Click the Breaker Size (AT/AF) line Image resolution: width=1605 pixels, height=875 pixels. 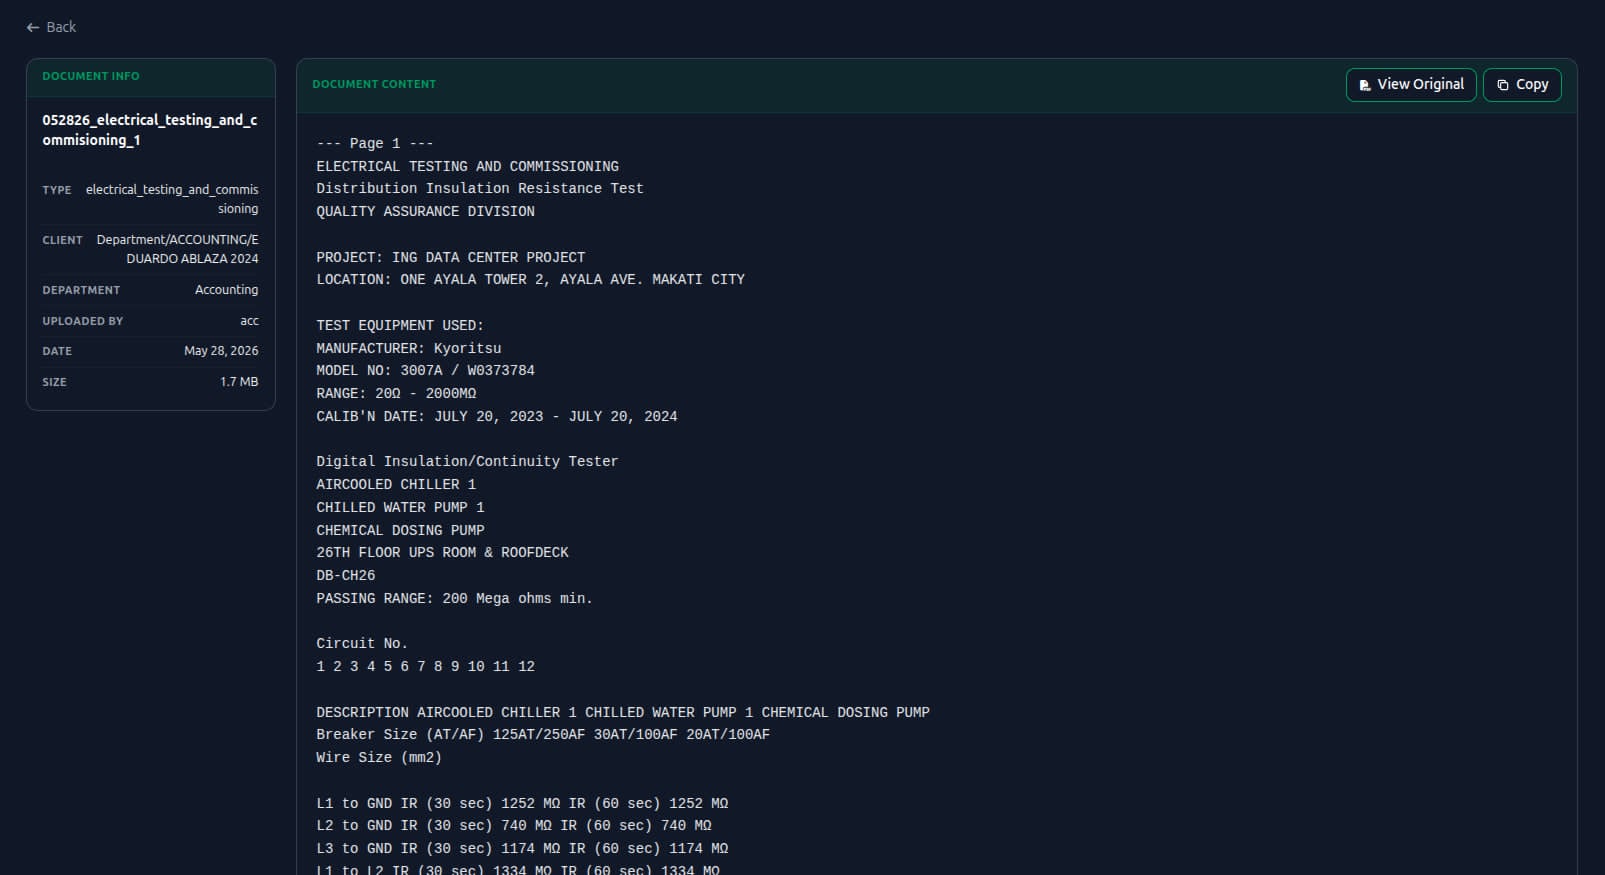[543, 734]
